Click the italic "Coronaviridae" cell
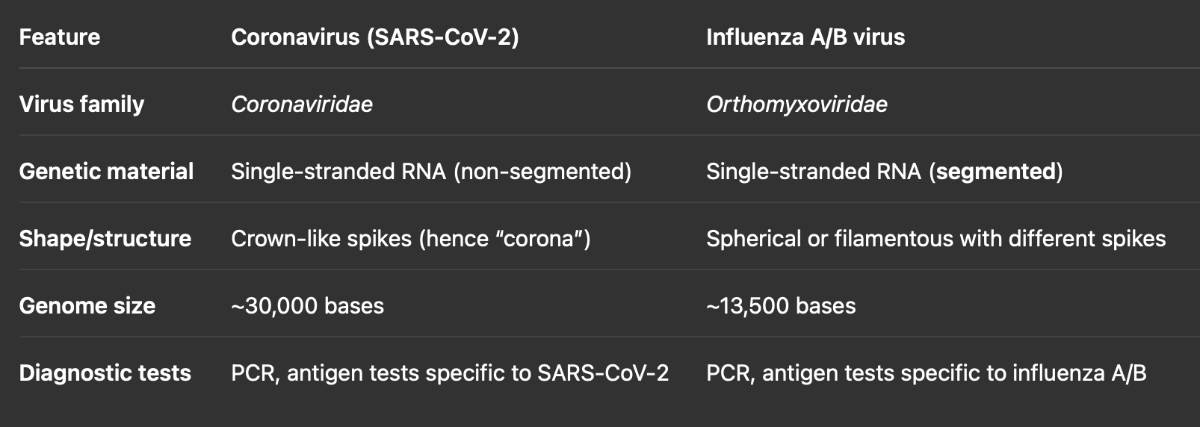1200x427 pixels. 302,104
